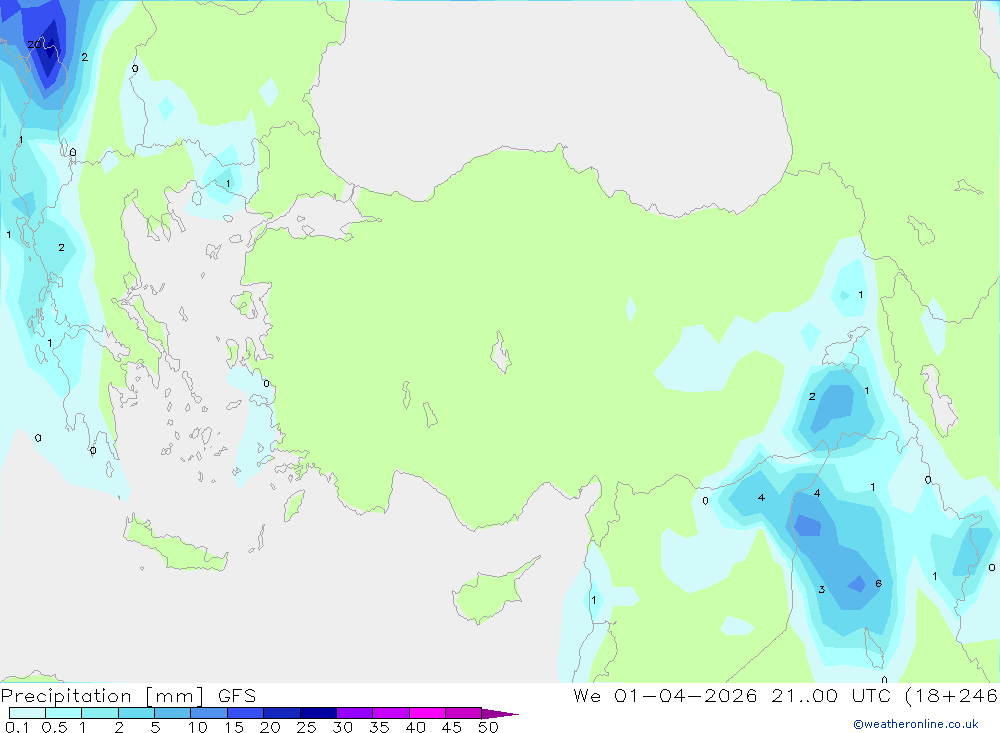Screen dimensions: 1000x733
Task: Click the "45" legend scale label
Action: 452,727
